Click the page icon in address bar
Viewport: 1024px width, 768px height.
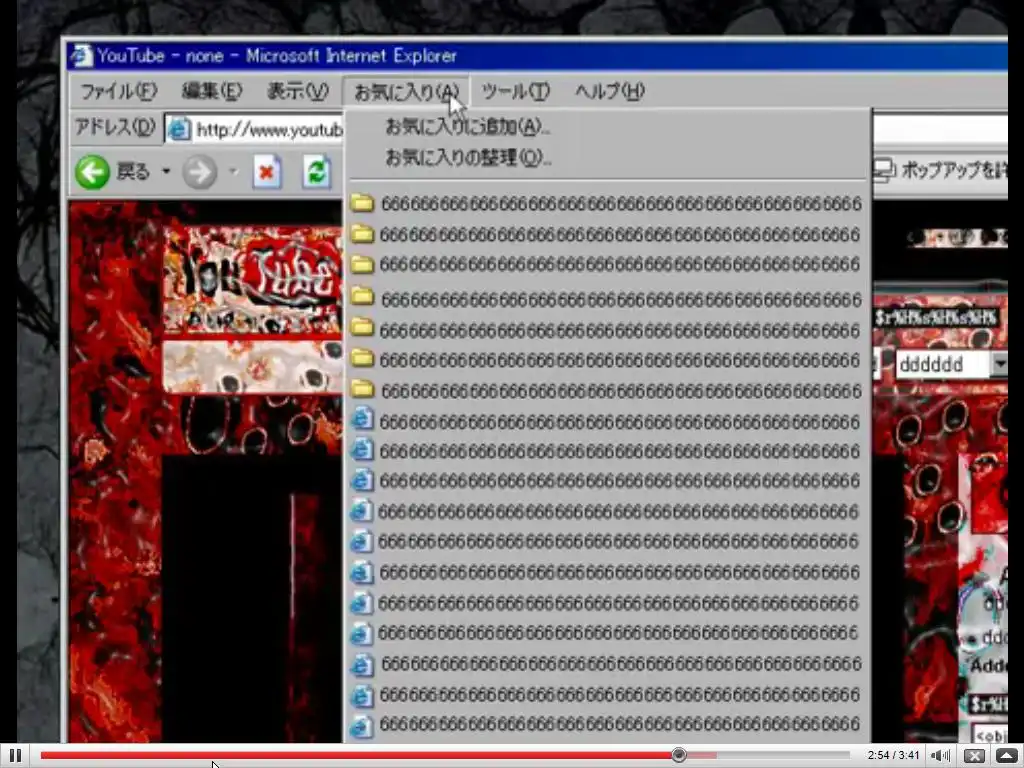[178, 129]
